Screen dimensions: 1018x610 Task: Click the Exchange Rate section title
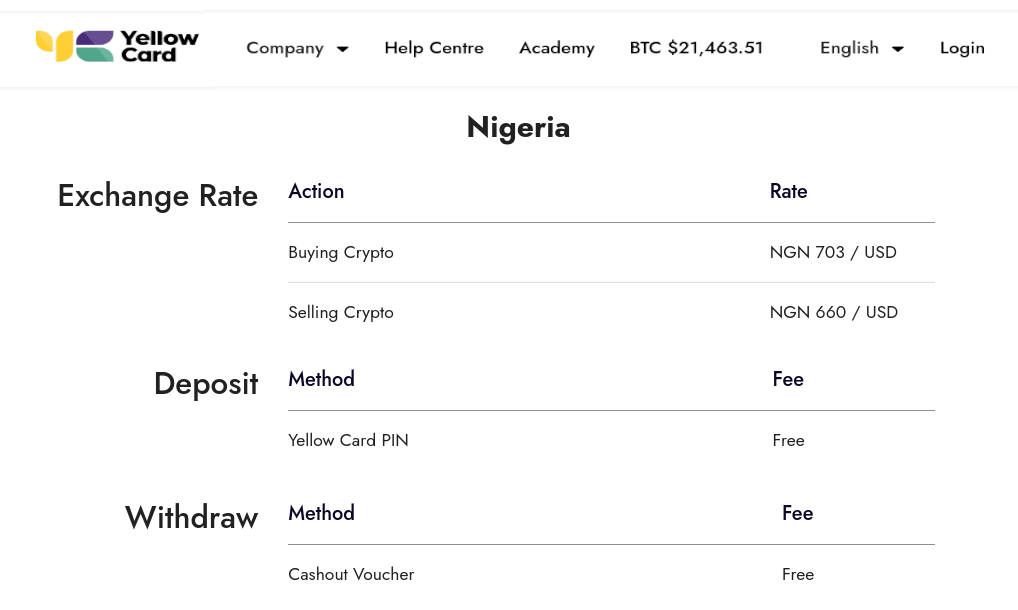(157, 195)
